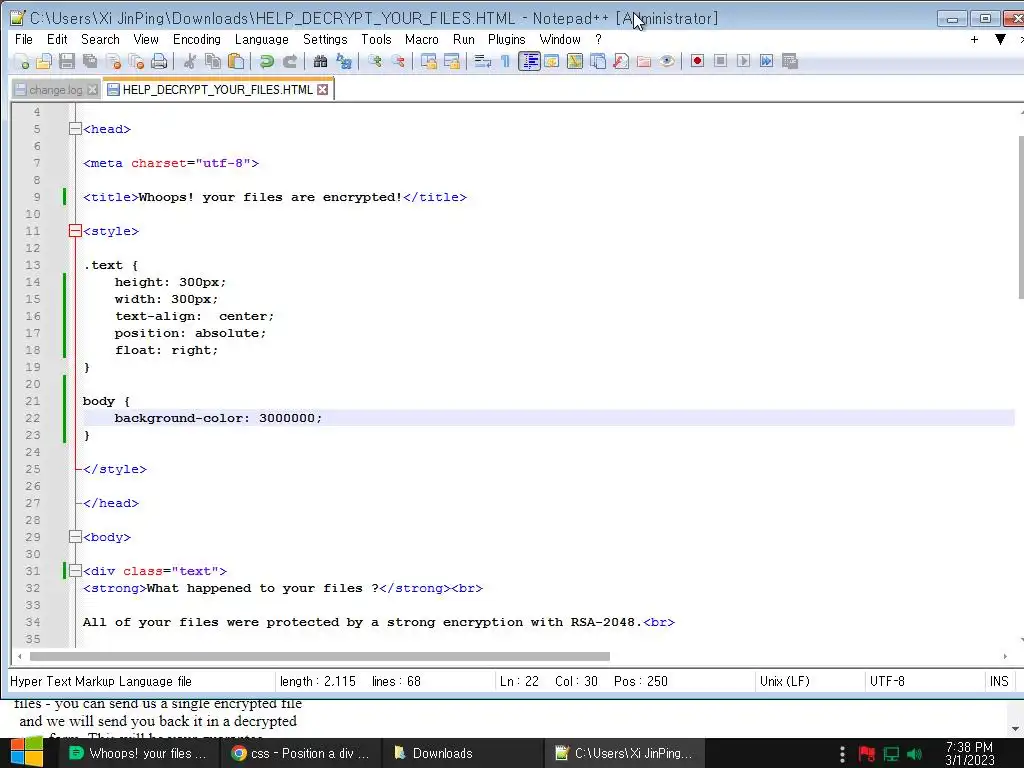Collapse the body tag fold marker
This screenshot has height=768, width=1024.
tap(75, 537)
